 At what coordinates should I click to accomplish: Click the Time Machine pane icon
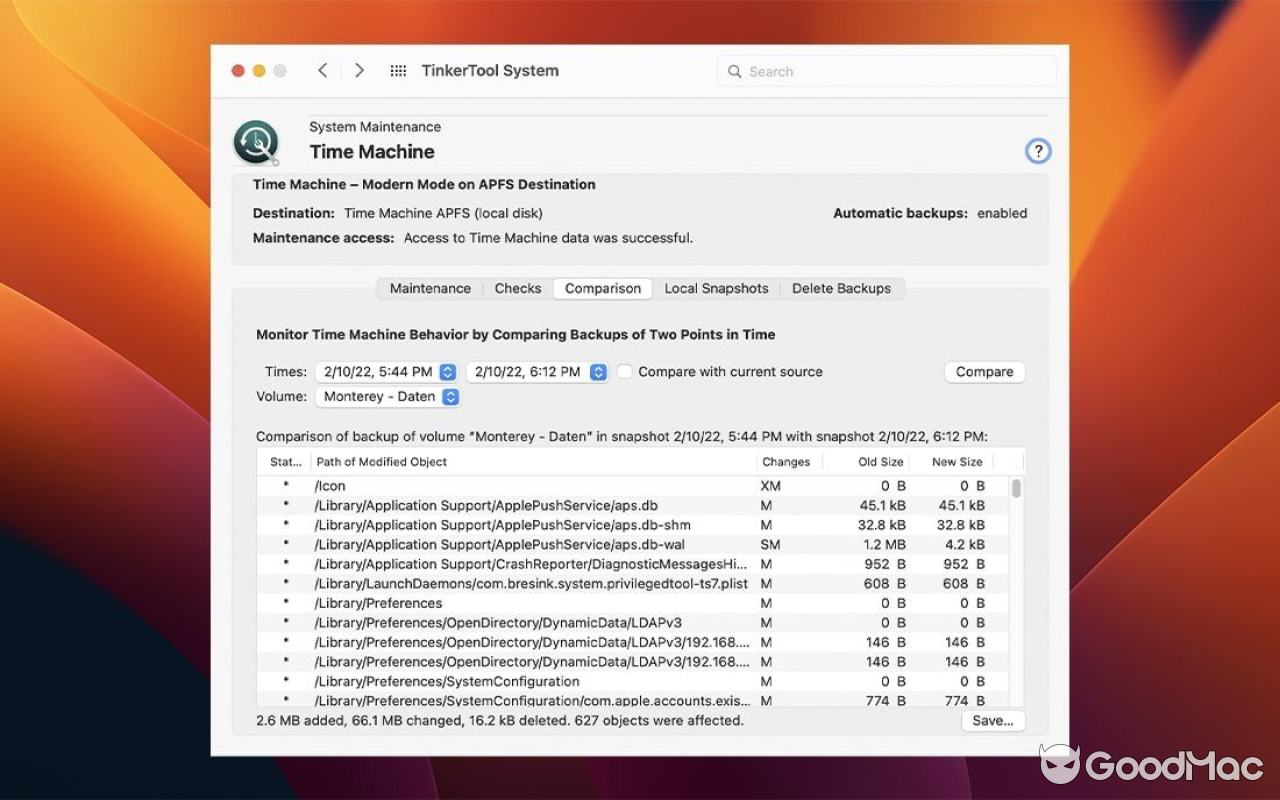(x=256, y=141)
